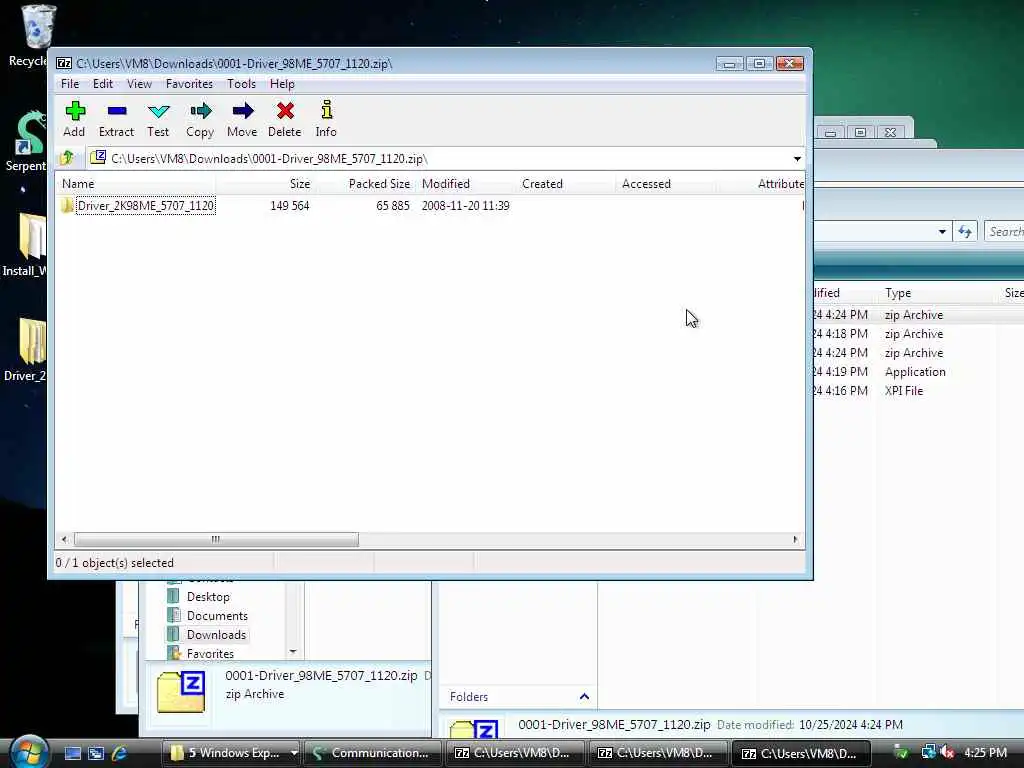The width and height of the screenshot is (1024, 768).
Task: Open the Windows Start orb
Action: 28,752
